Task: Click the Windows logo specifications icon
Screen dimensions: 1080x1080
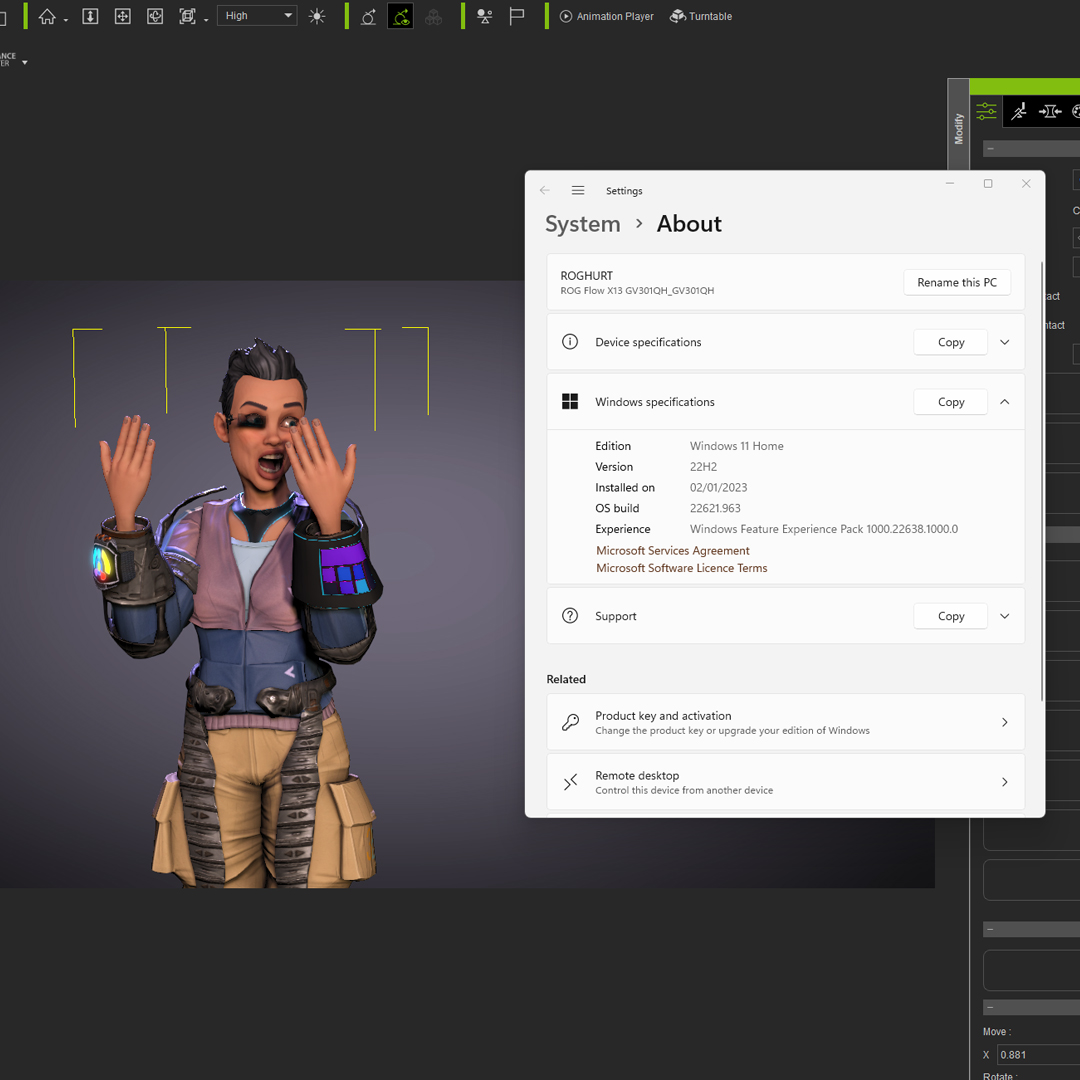Action: (570, 402)
